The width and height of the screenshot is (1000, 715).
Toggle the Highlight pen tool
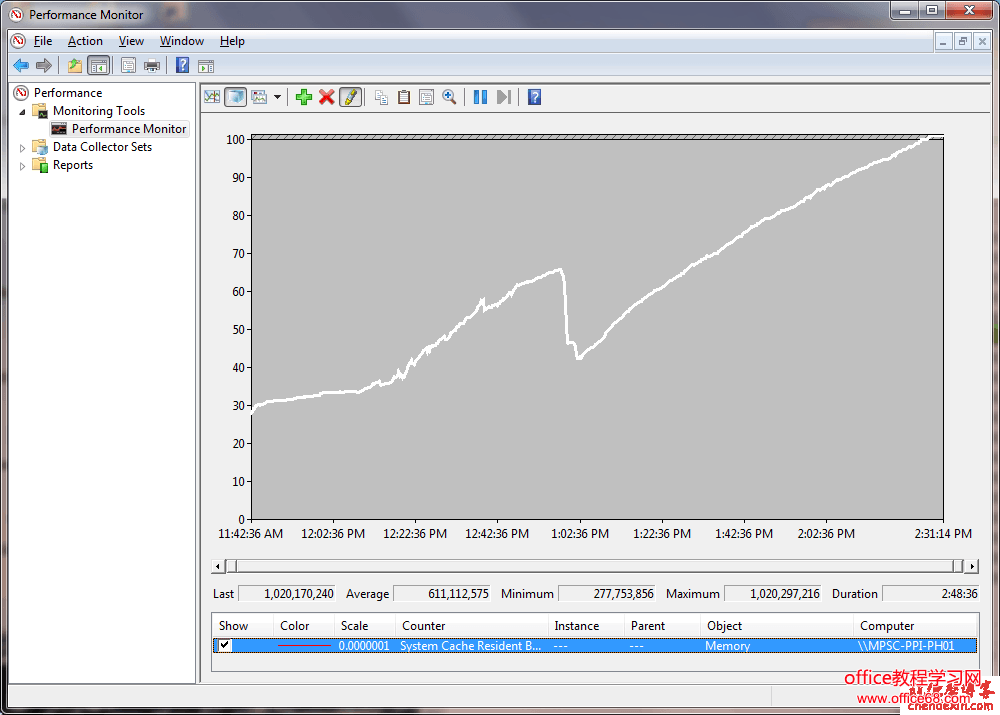click(350, 97)
